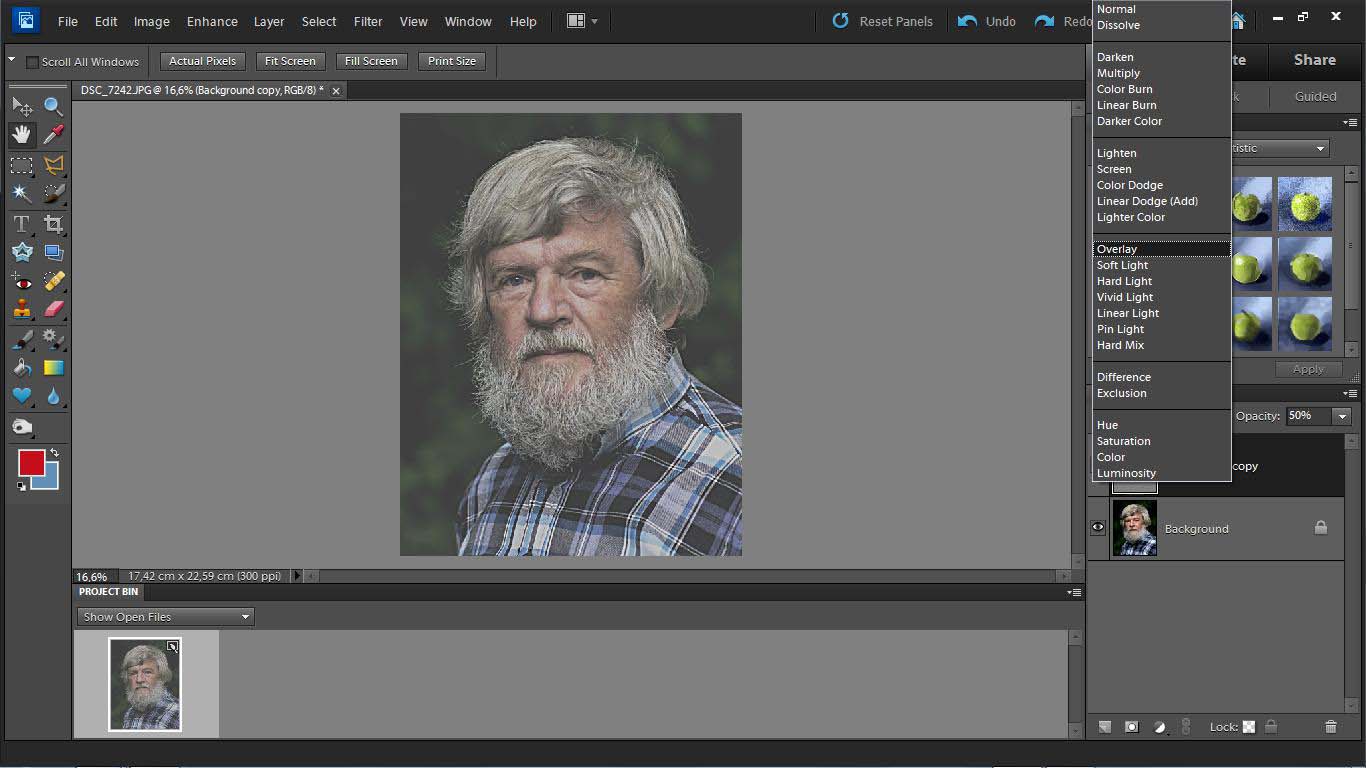The width and height of the screenshot is (1366, 768).
Task: Select the Eyedropper tool
Action: tap(53, 135)
